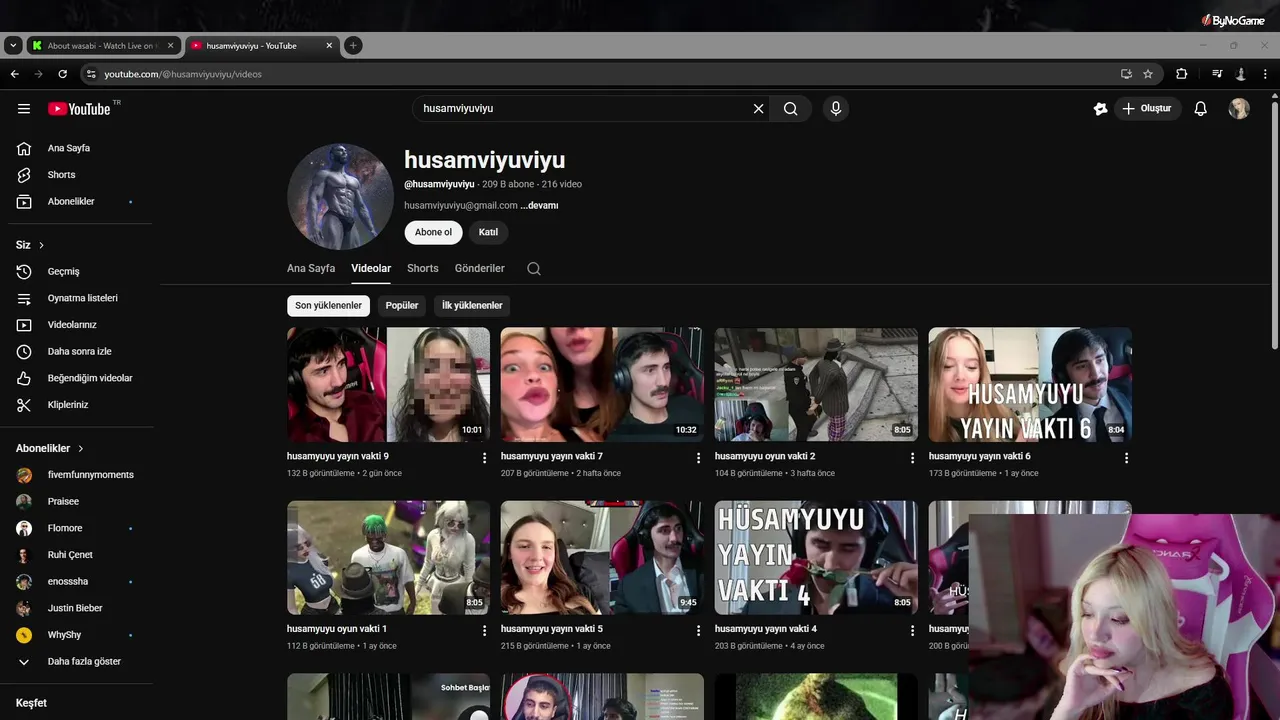Screen dimensions: 1280x720
Task: Click the sparkle icon beside Oluştur
Action: [1100, 109]
